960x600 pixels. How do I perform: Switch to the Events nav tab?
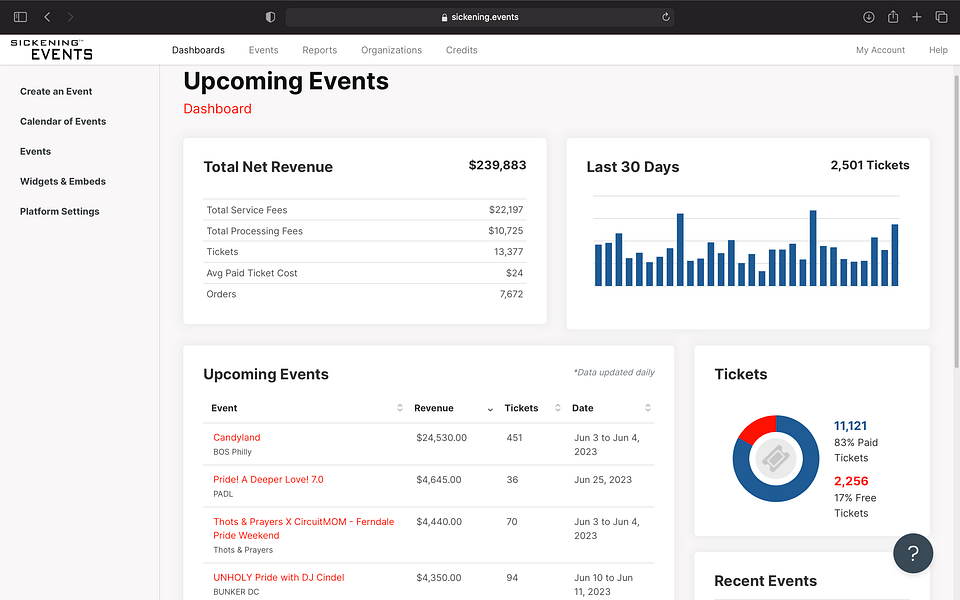(263, 50)
